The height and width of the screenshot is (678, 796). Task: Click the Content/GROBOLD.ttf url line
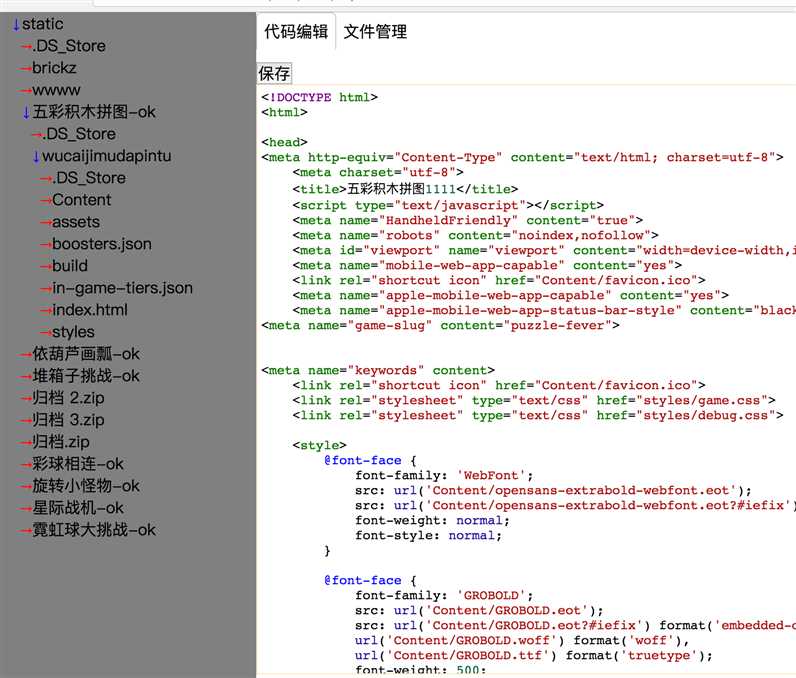click(x=534, y=656)
